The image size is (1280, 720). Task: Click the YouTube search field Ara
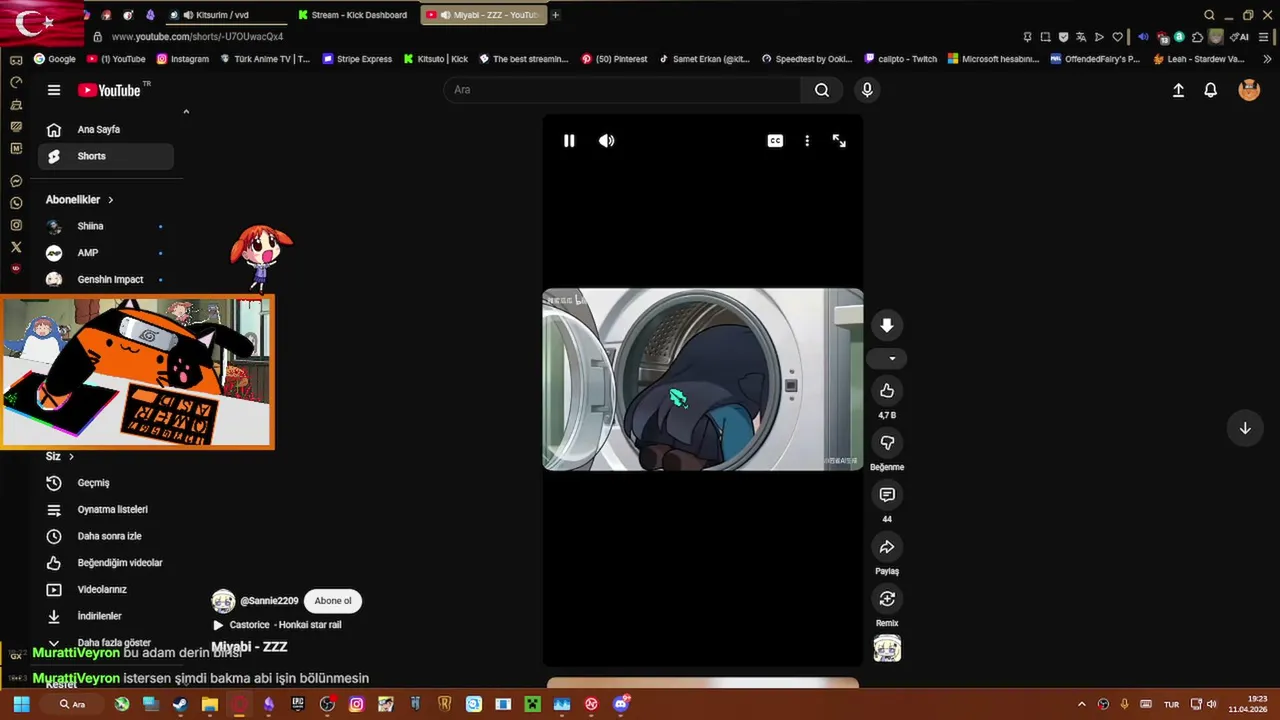(x=622, y=90)
